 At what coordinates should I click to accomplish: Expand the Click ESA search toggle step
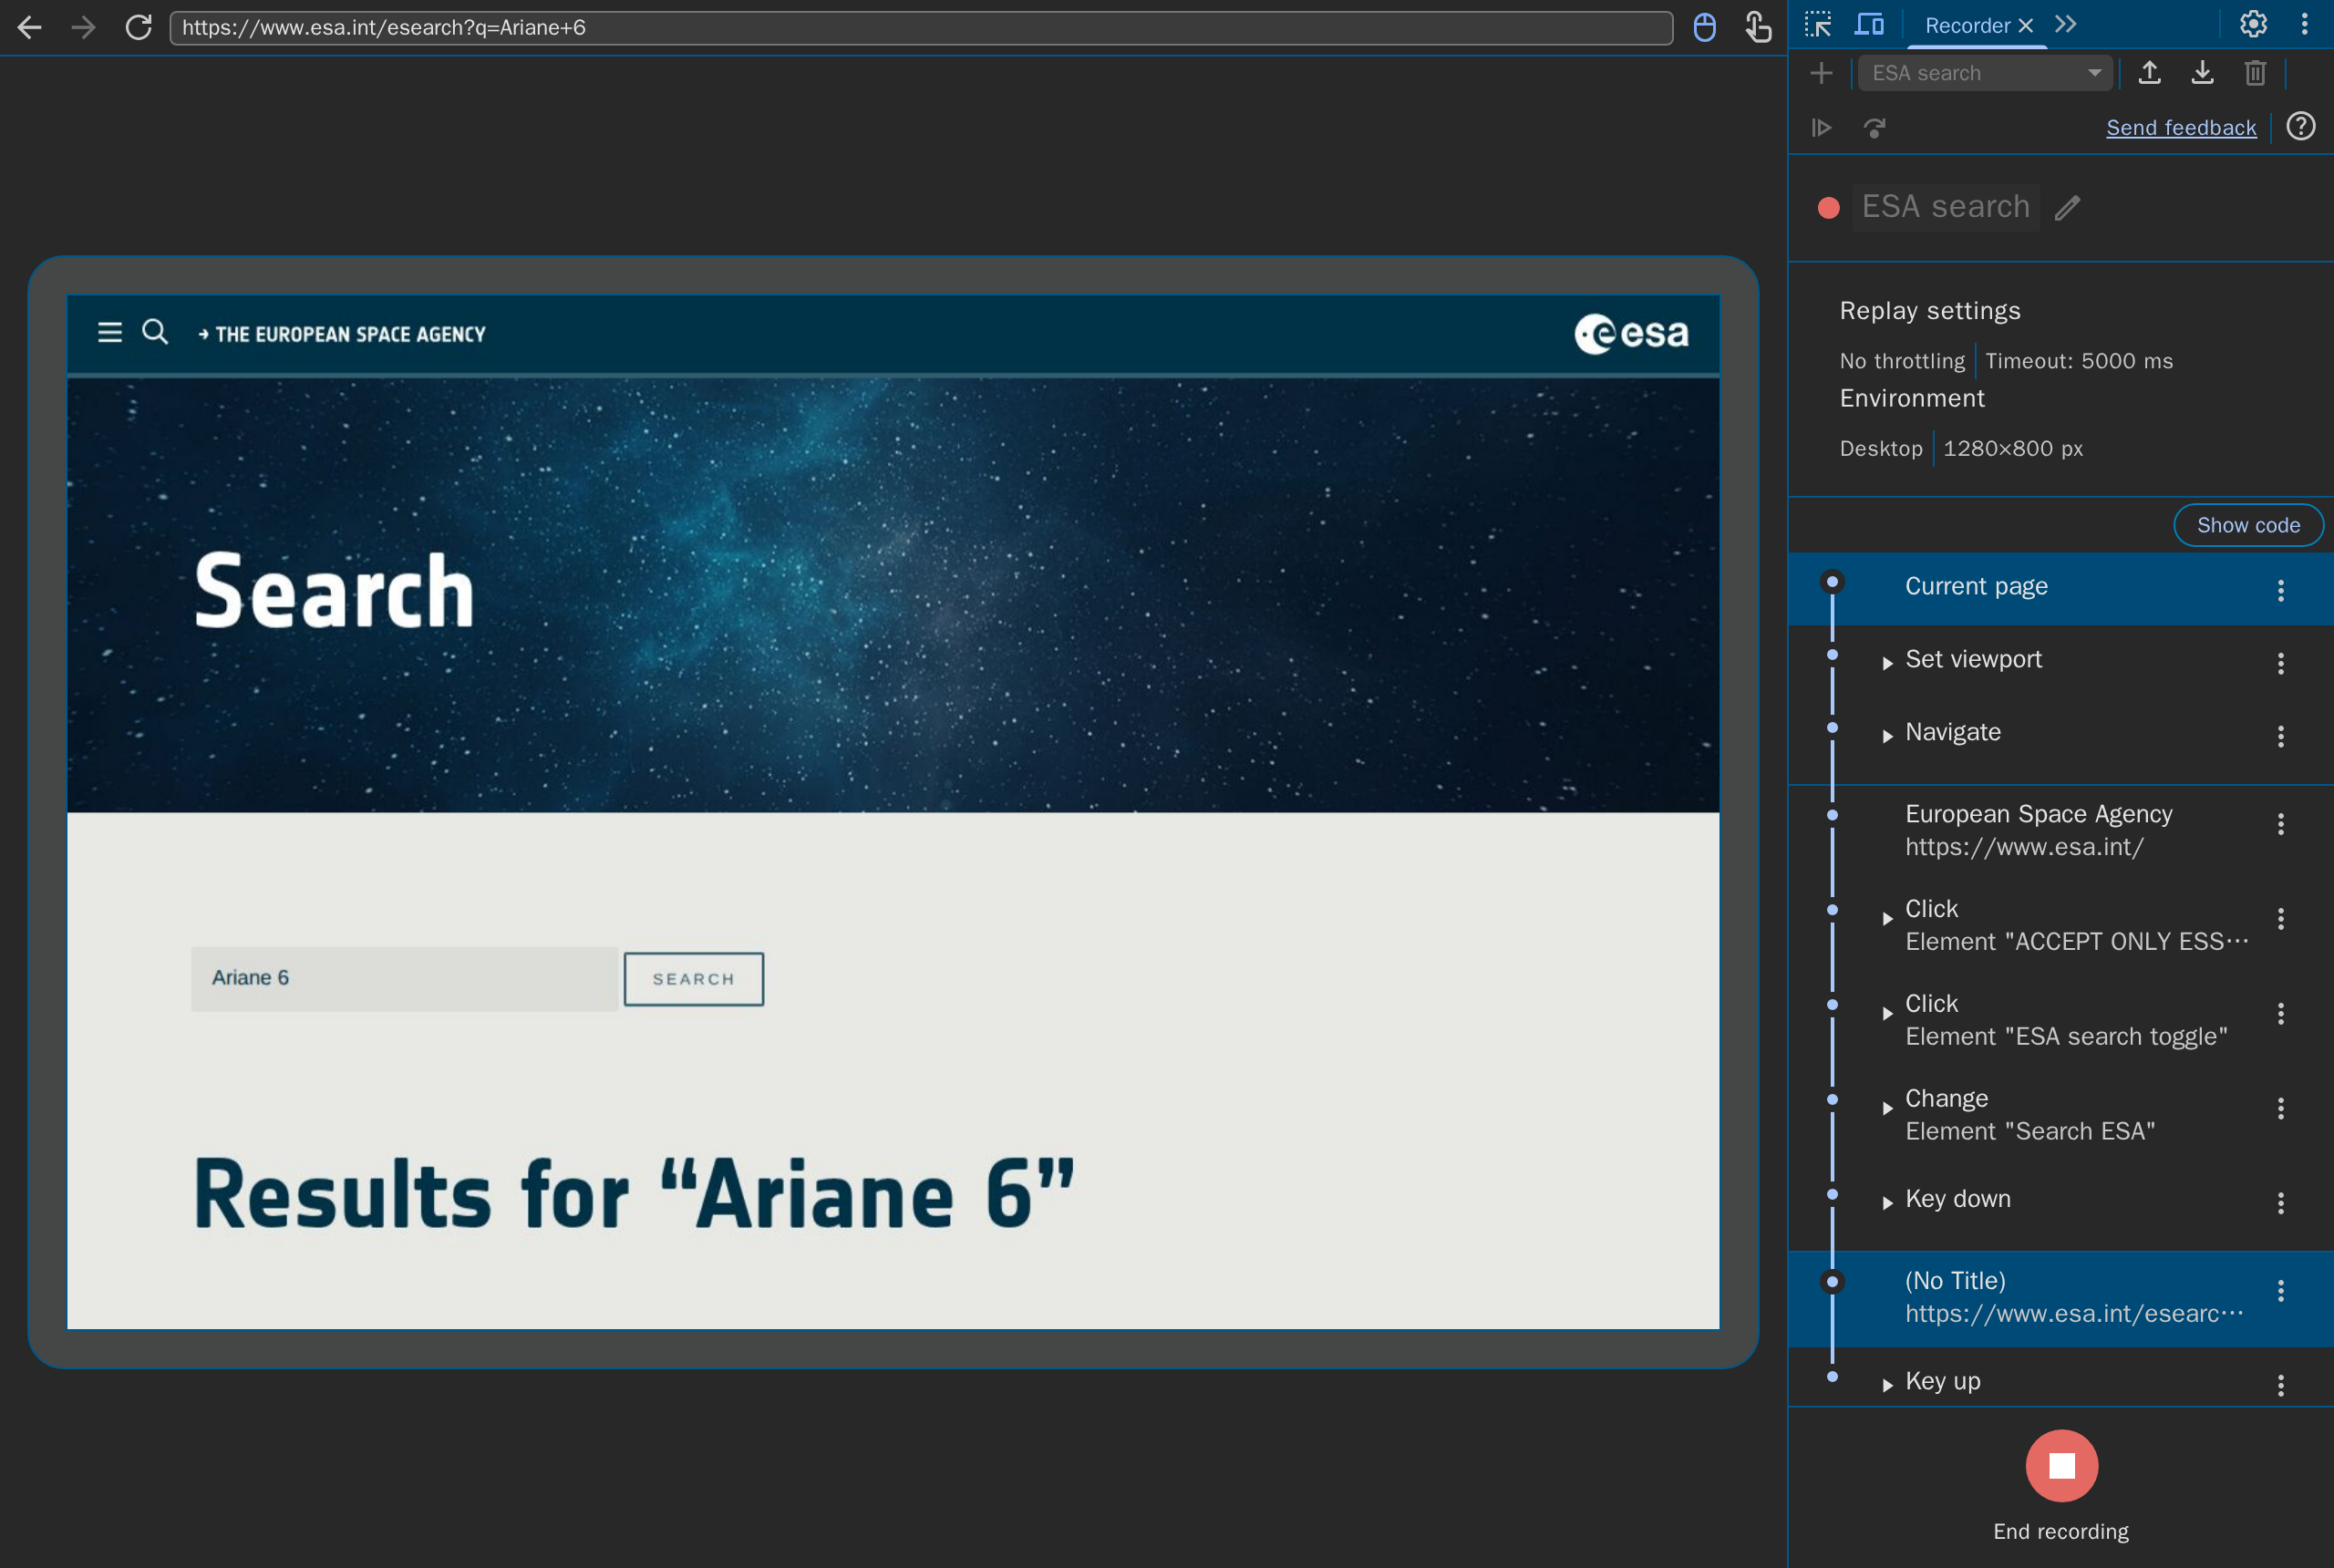coord(1887,1014)
